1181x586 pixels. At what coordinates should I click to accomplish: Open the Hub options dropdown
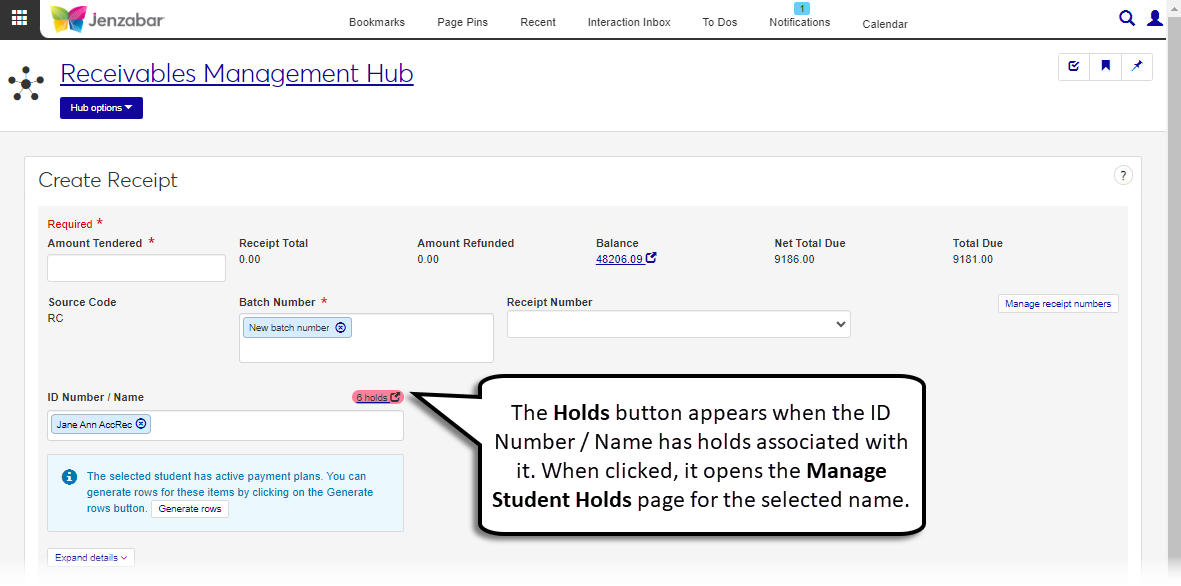point(101,108)
